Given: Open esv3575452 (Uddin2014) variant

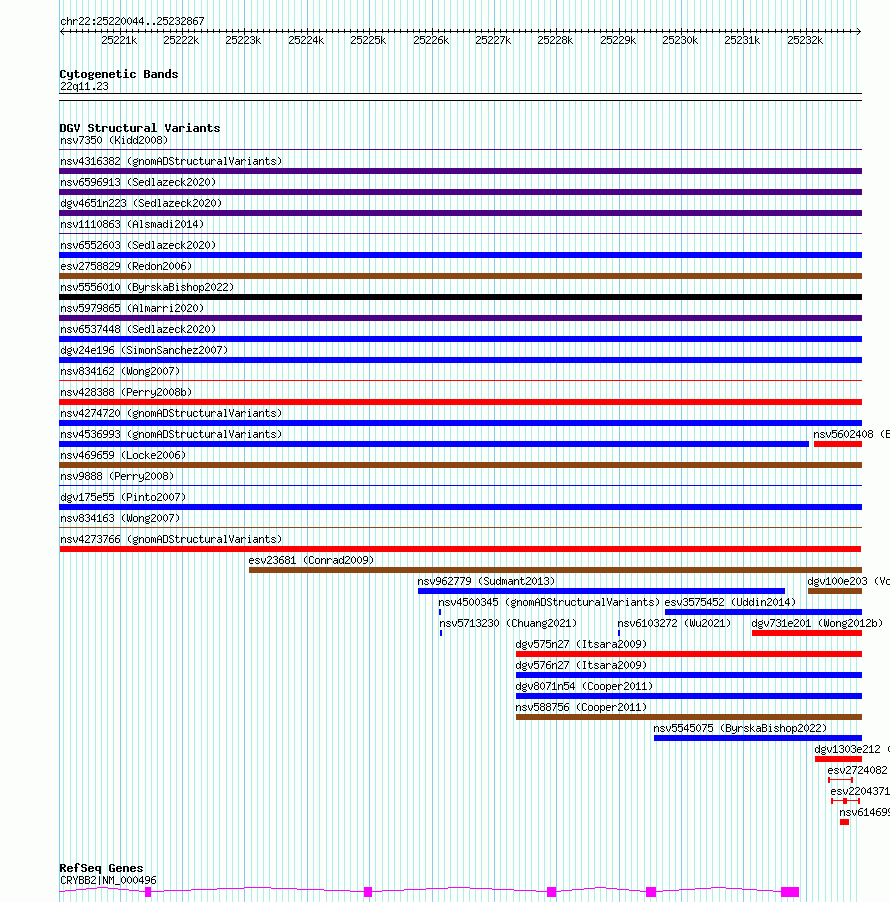Looking at the screenshot, I should point(730,602).
